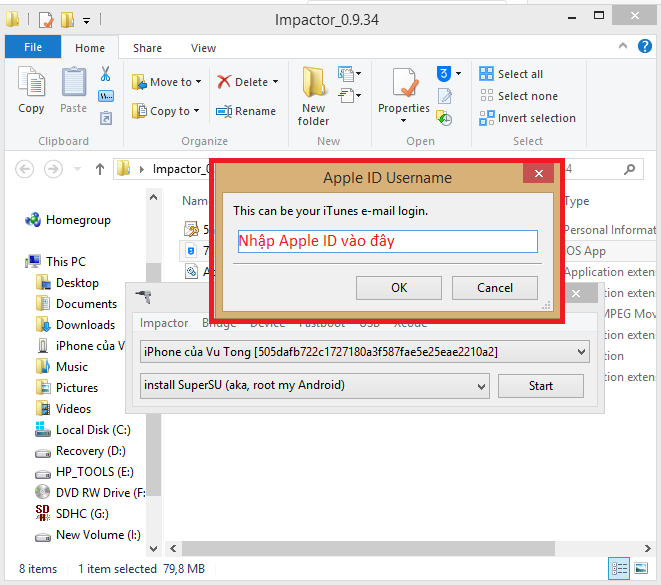Collapse the ribbon with the chevron
661x585 pixels.
pos(623,46)
